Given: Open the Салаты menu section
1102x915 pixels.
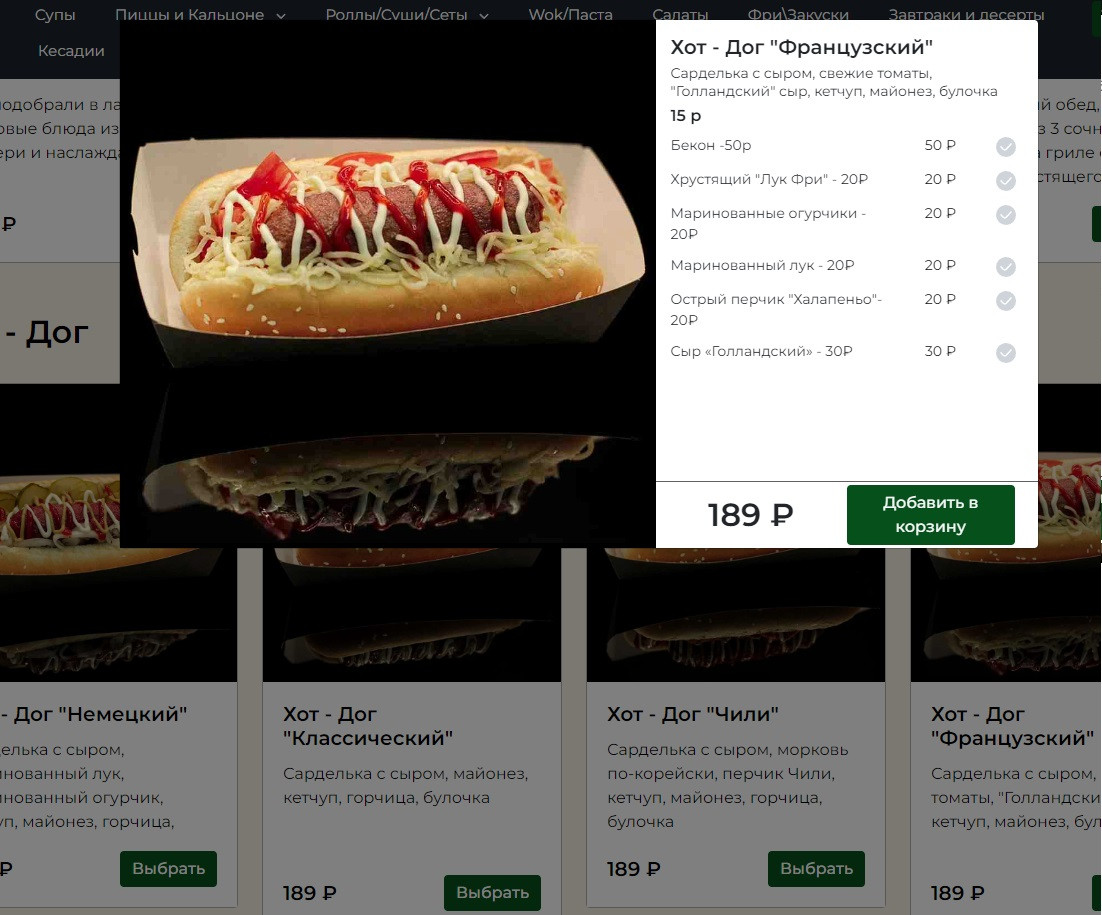Looking at the screenshot, I should (680, 14).
